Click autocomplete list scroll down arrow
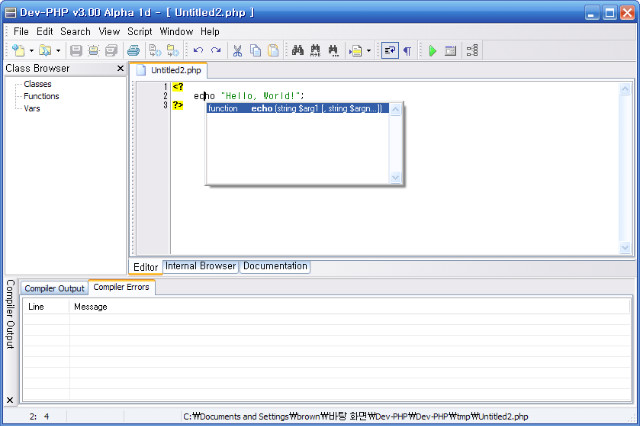Viewport: 640px width, 426px height. (395, 178)
